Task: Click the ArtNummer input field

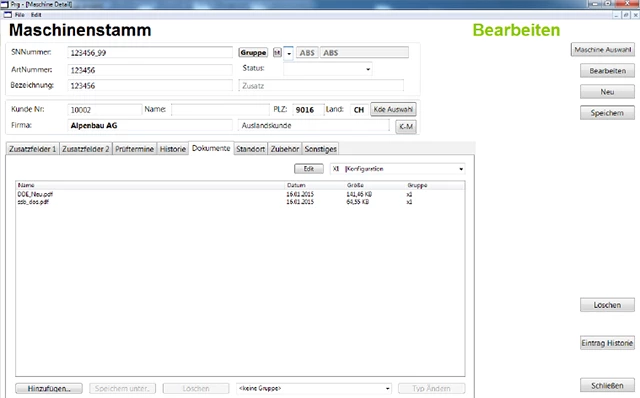Action: [150, 70]
